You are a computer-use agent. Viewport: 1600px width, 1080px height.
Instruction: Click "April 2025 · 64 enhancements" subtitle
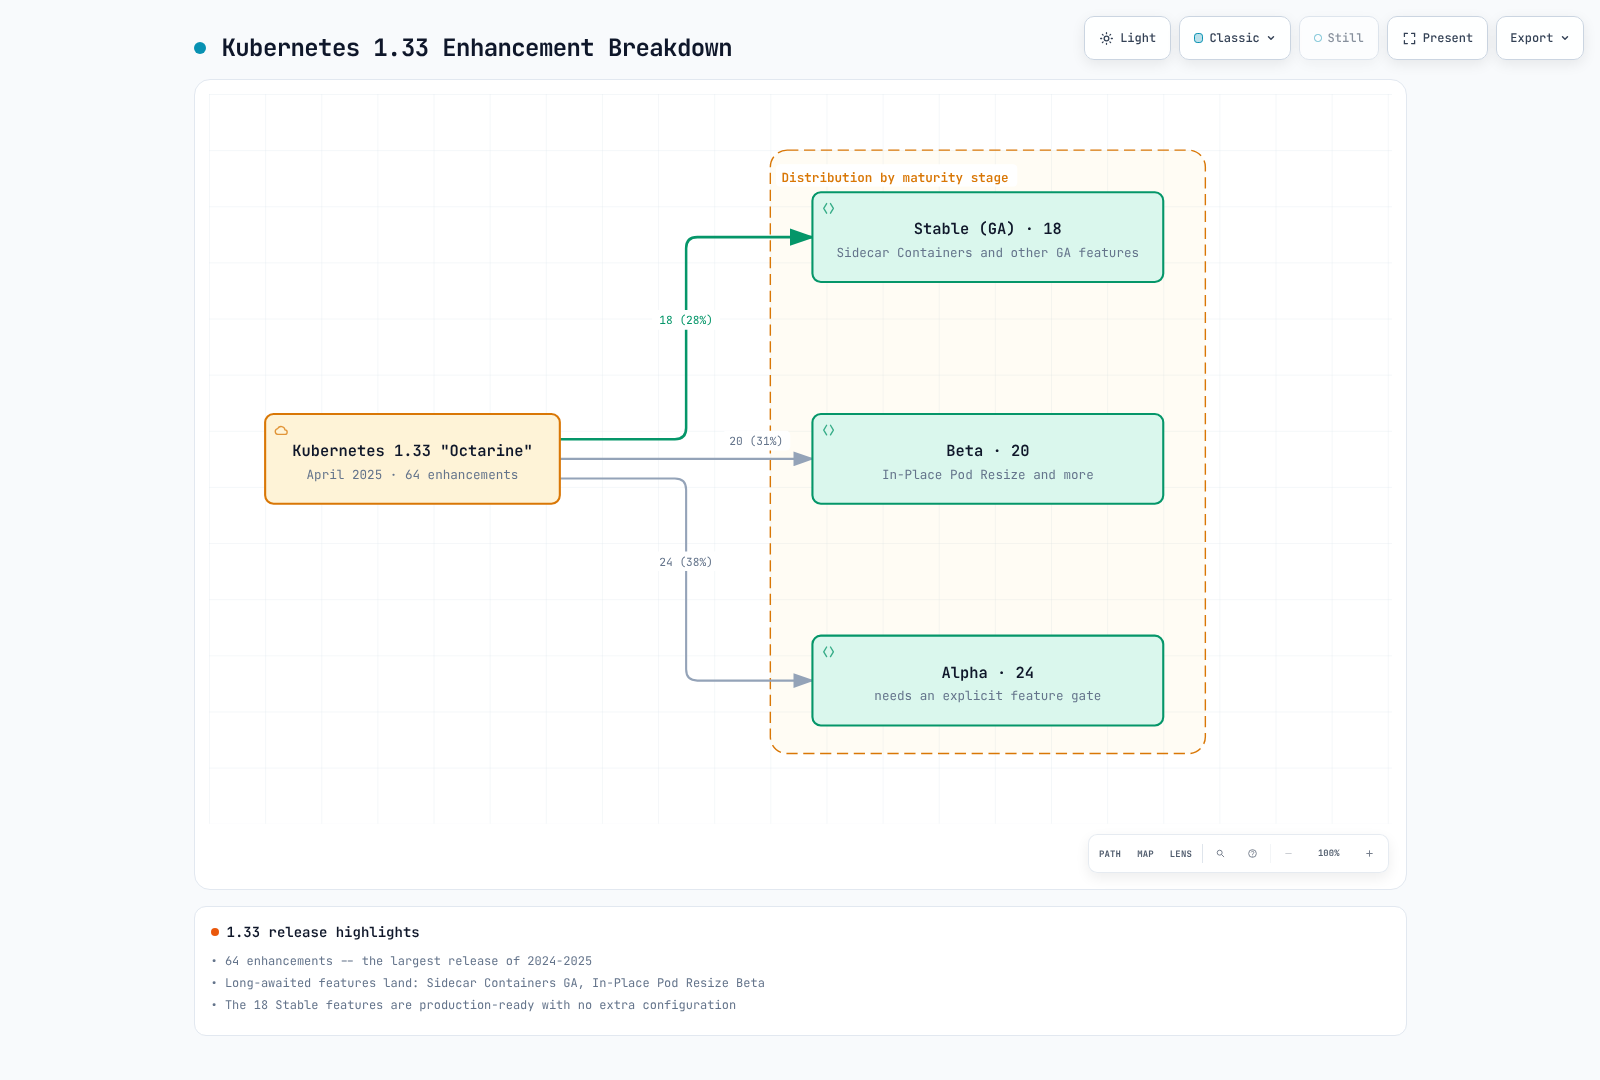pos(412,475)
